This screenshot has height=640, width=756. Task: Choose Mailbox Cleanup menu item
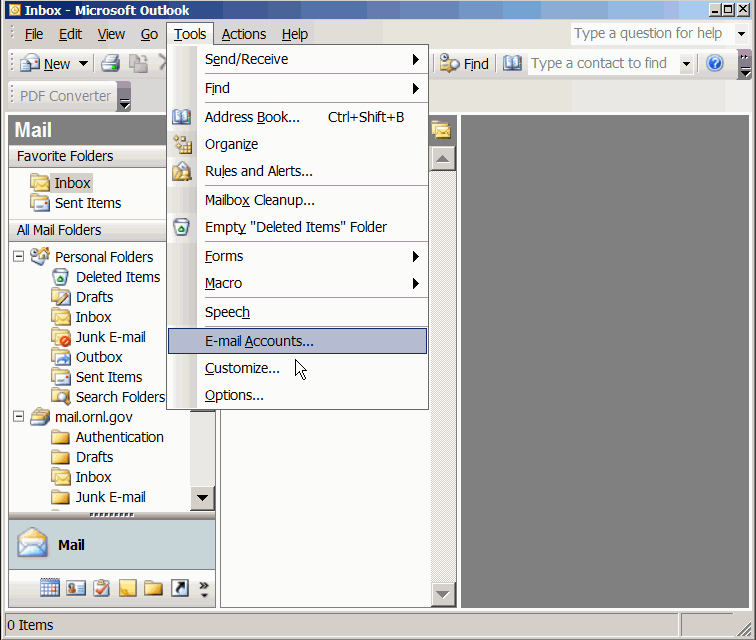point(297,200)
